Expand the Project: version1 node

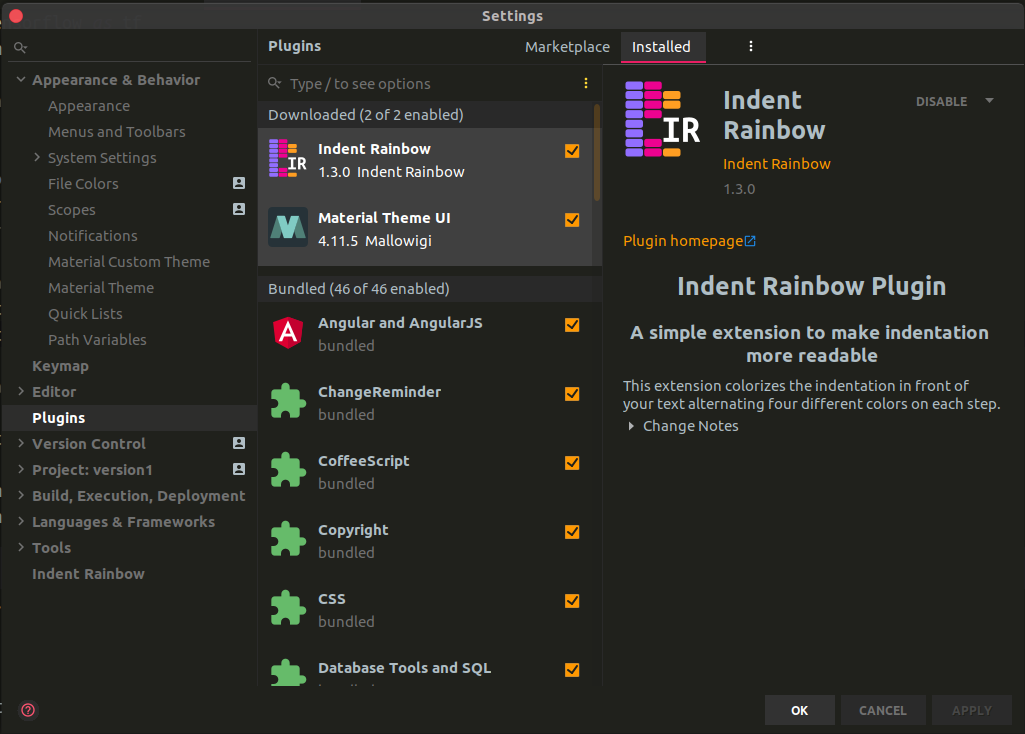click(21, 469)
